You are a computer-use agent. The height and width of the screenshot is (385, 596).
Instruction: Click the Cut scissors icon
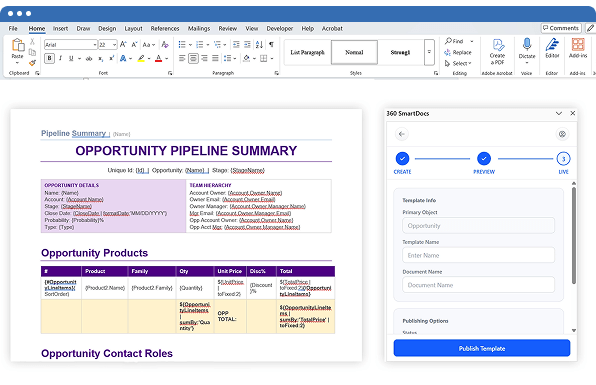(x=32, y=41)
